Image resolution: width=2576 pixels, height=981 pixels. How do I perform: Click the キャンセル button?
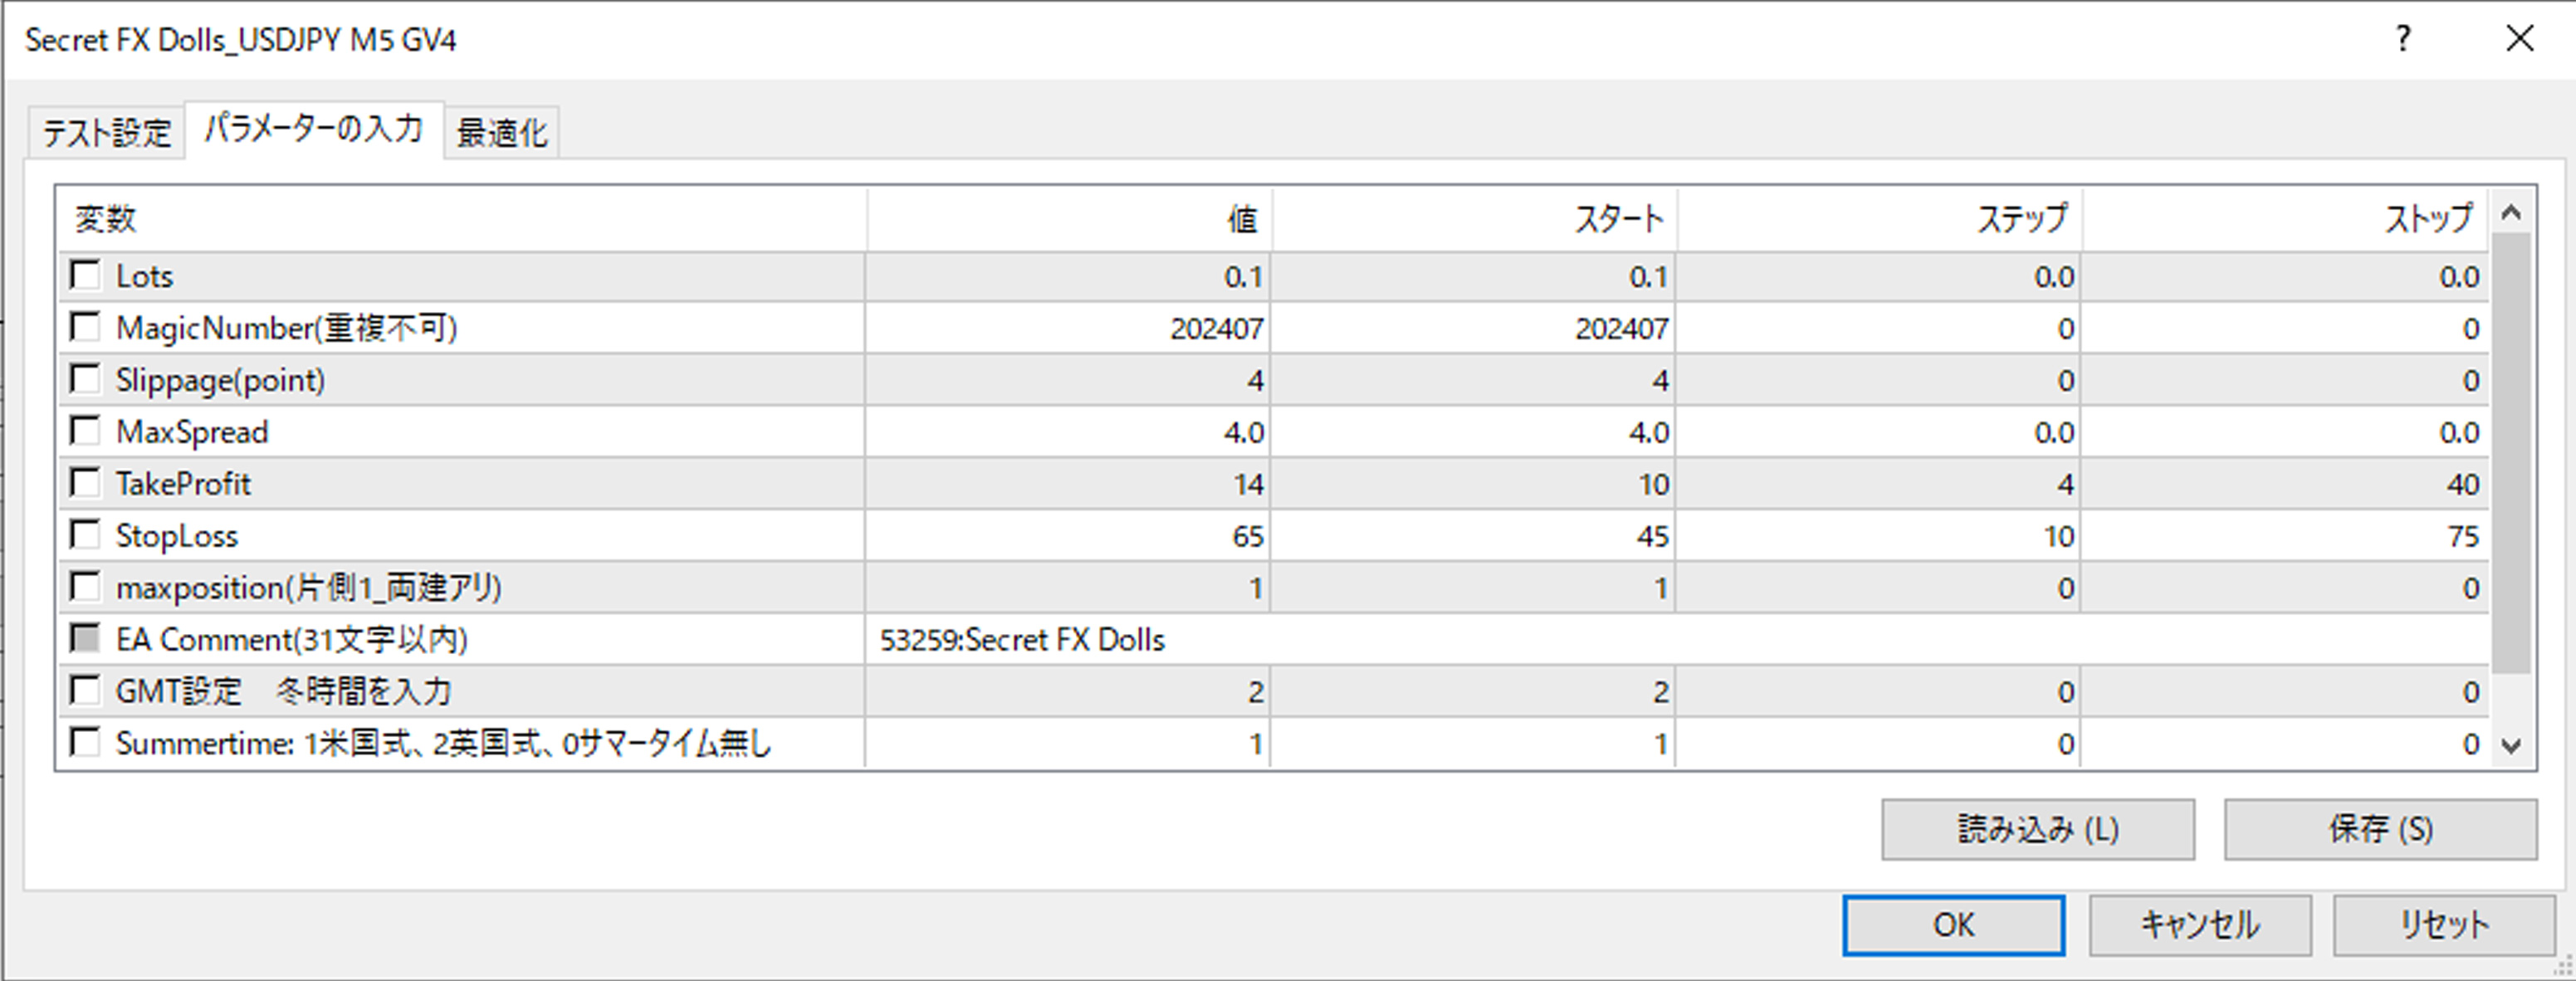[2199, 925]
